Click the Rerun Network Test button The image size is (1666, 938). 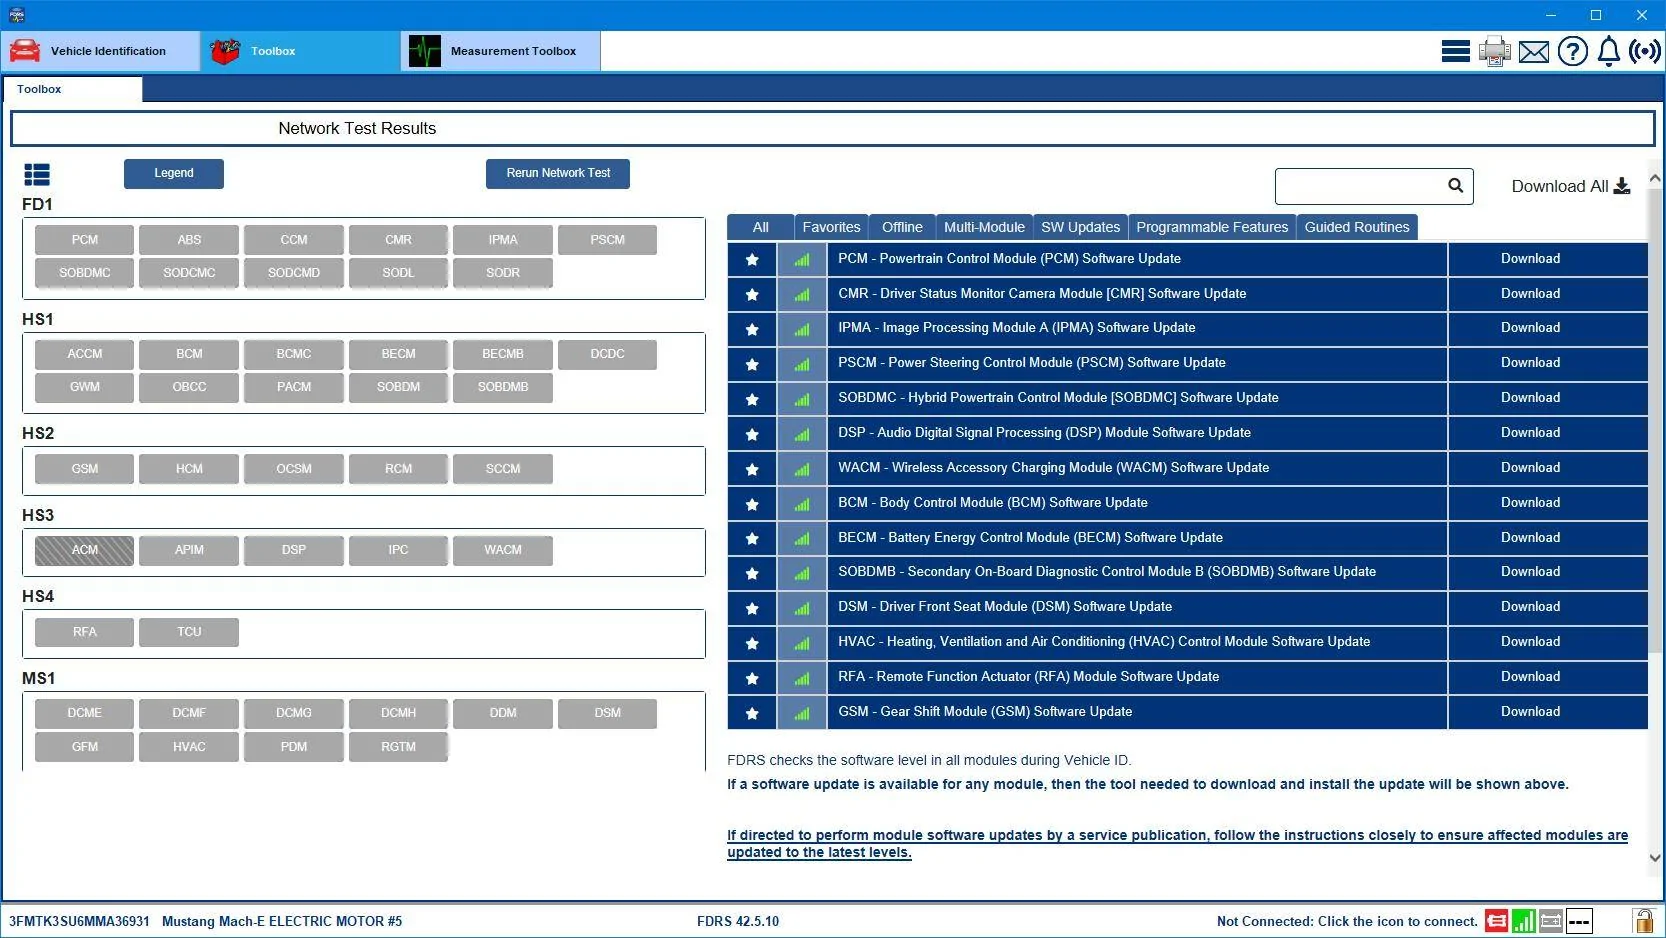[558, 173]
